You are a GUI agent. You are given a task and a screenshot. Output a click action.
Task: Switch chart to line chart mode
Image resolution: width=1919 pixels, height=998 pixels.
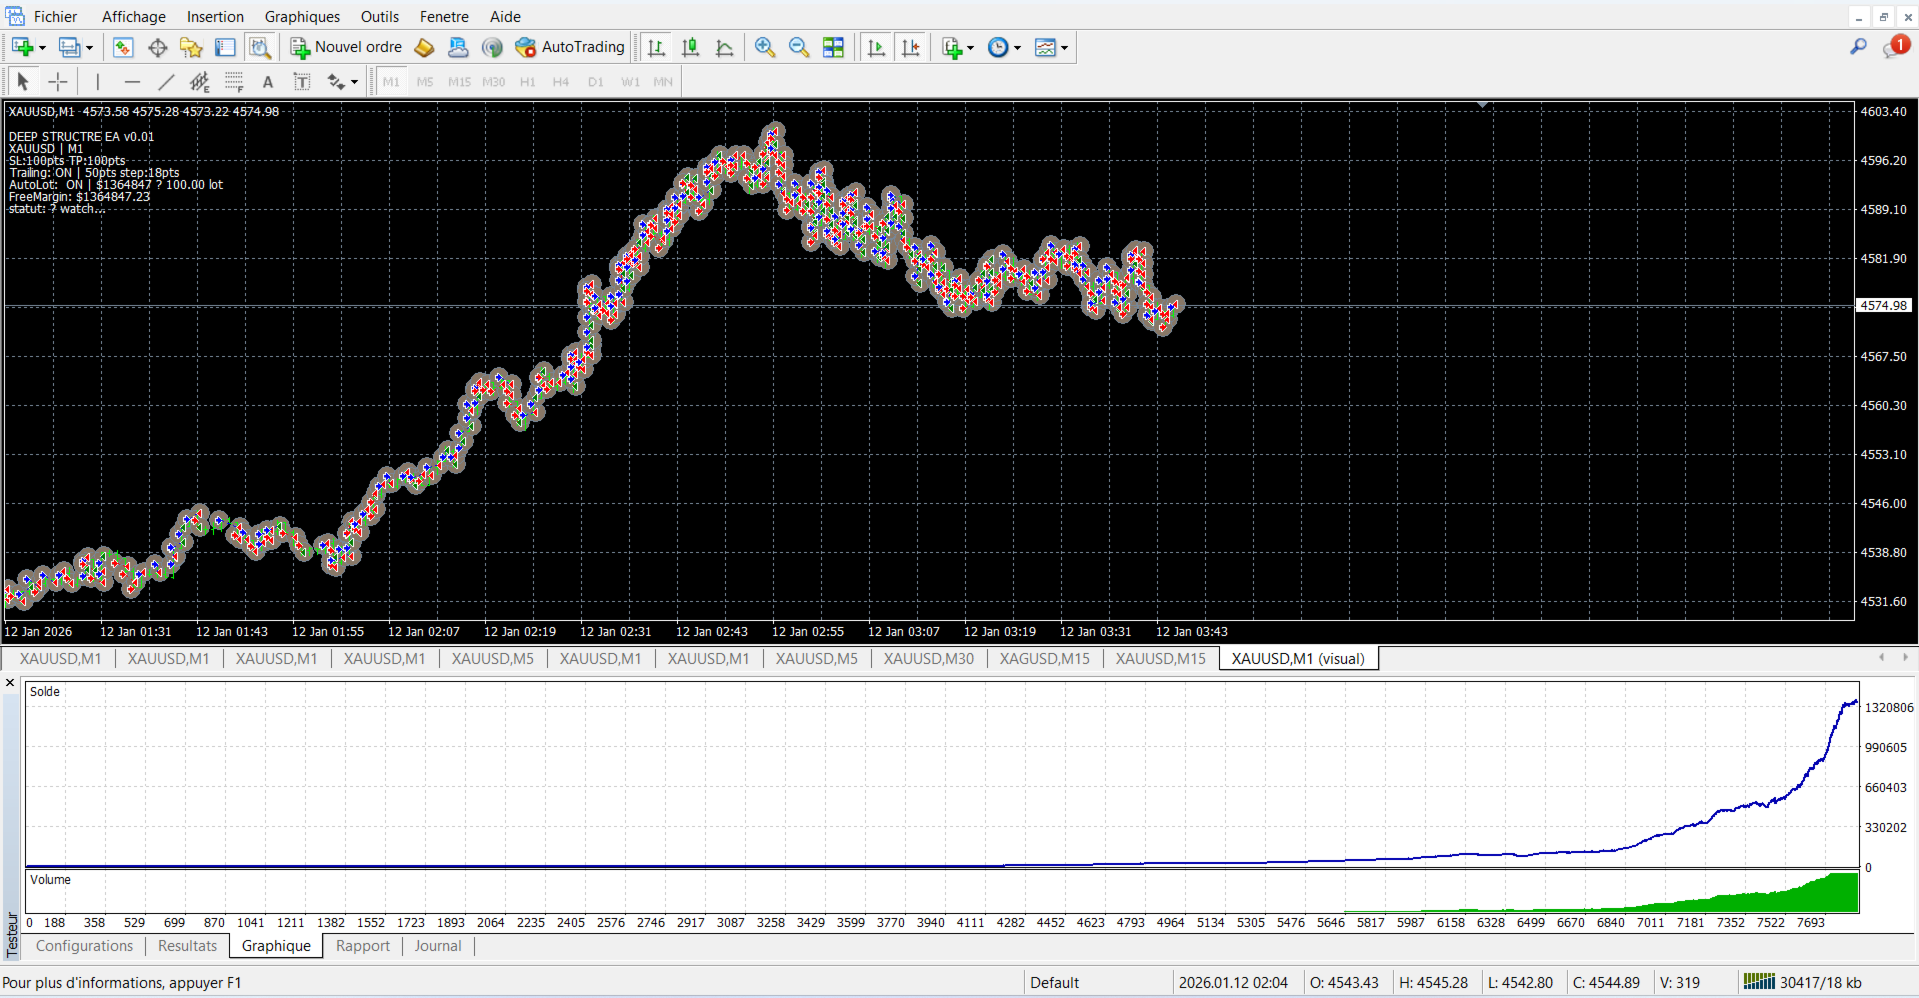(x=724, y=47)
